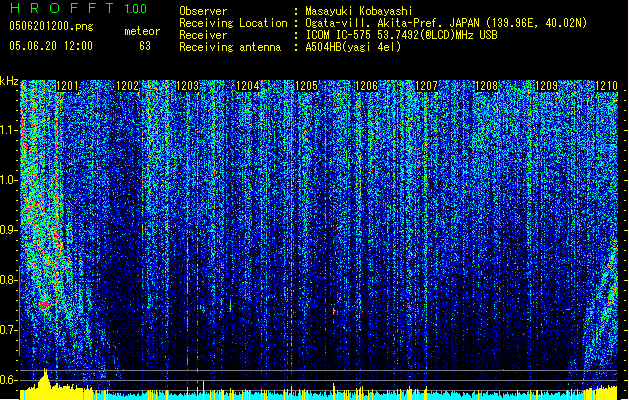Click the 1206 time marker
Image resolution: width=629 pixels, height=400 pixels.
tap(367, 86)
